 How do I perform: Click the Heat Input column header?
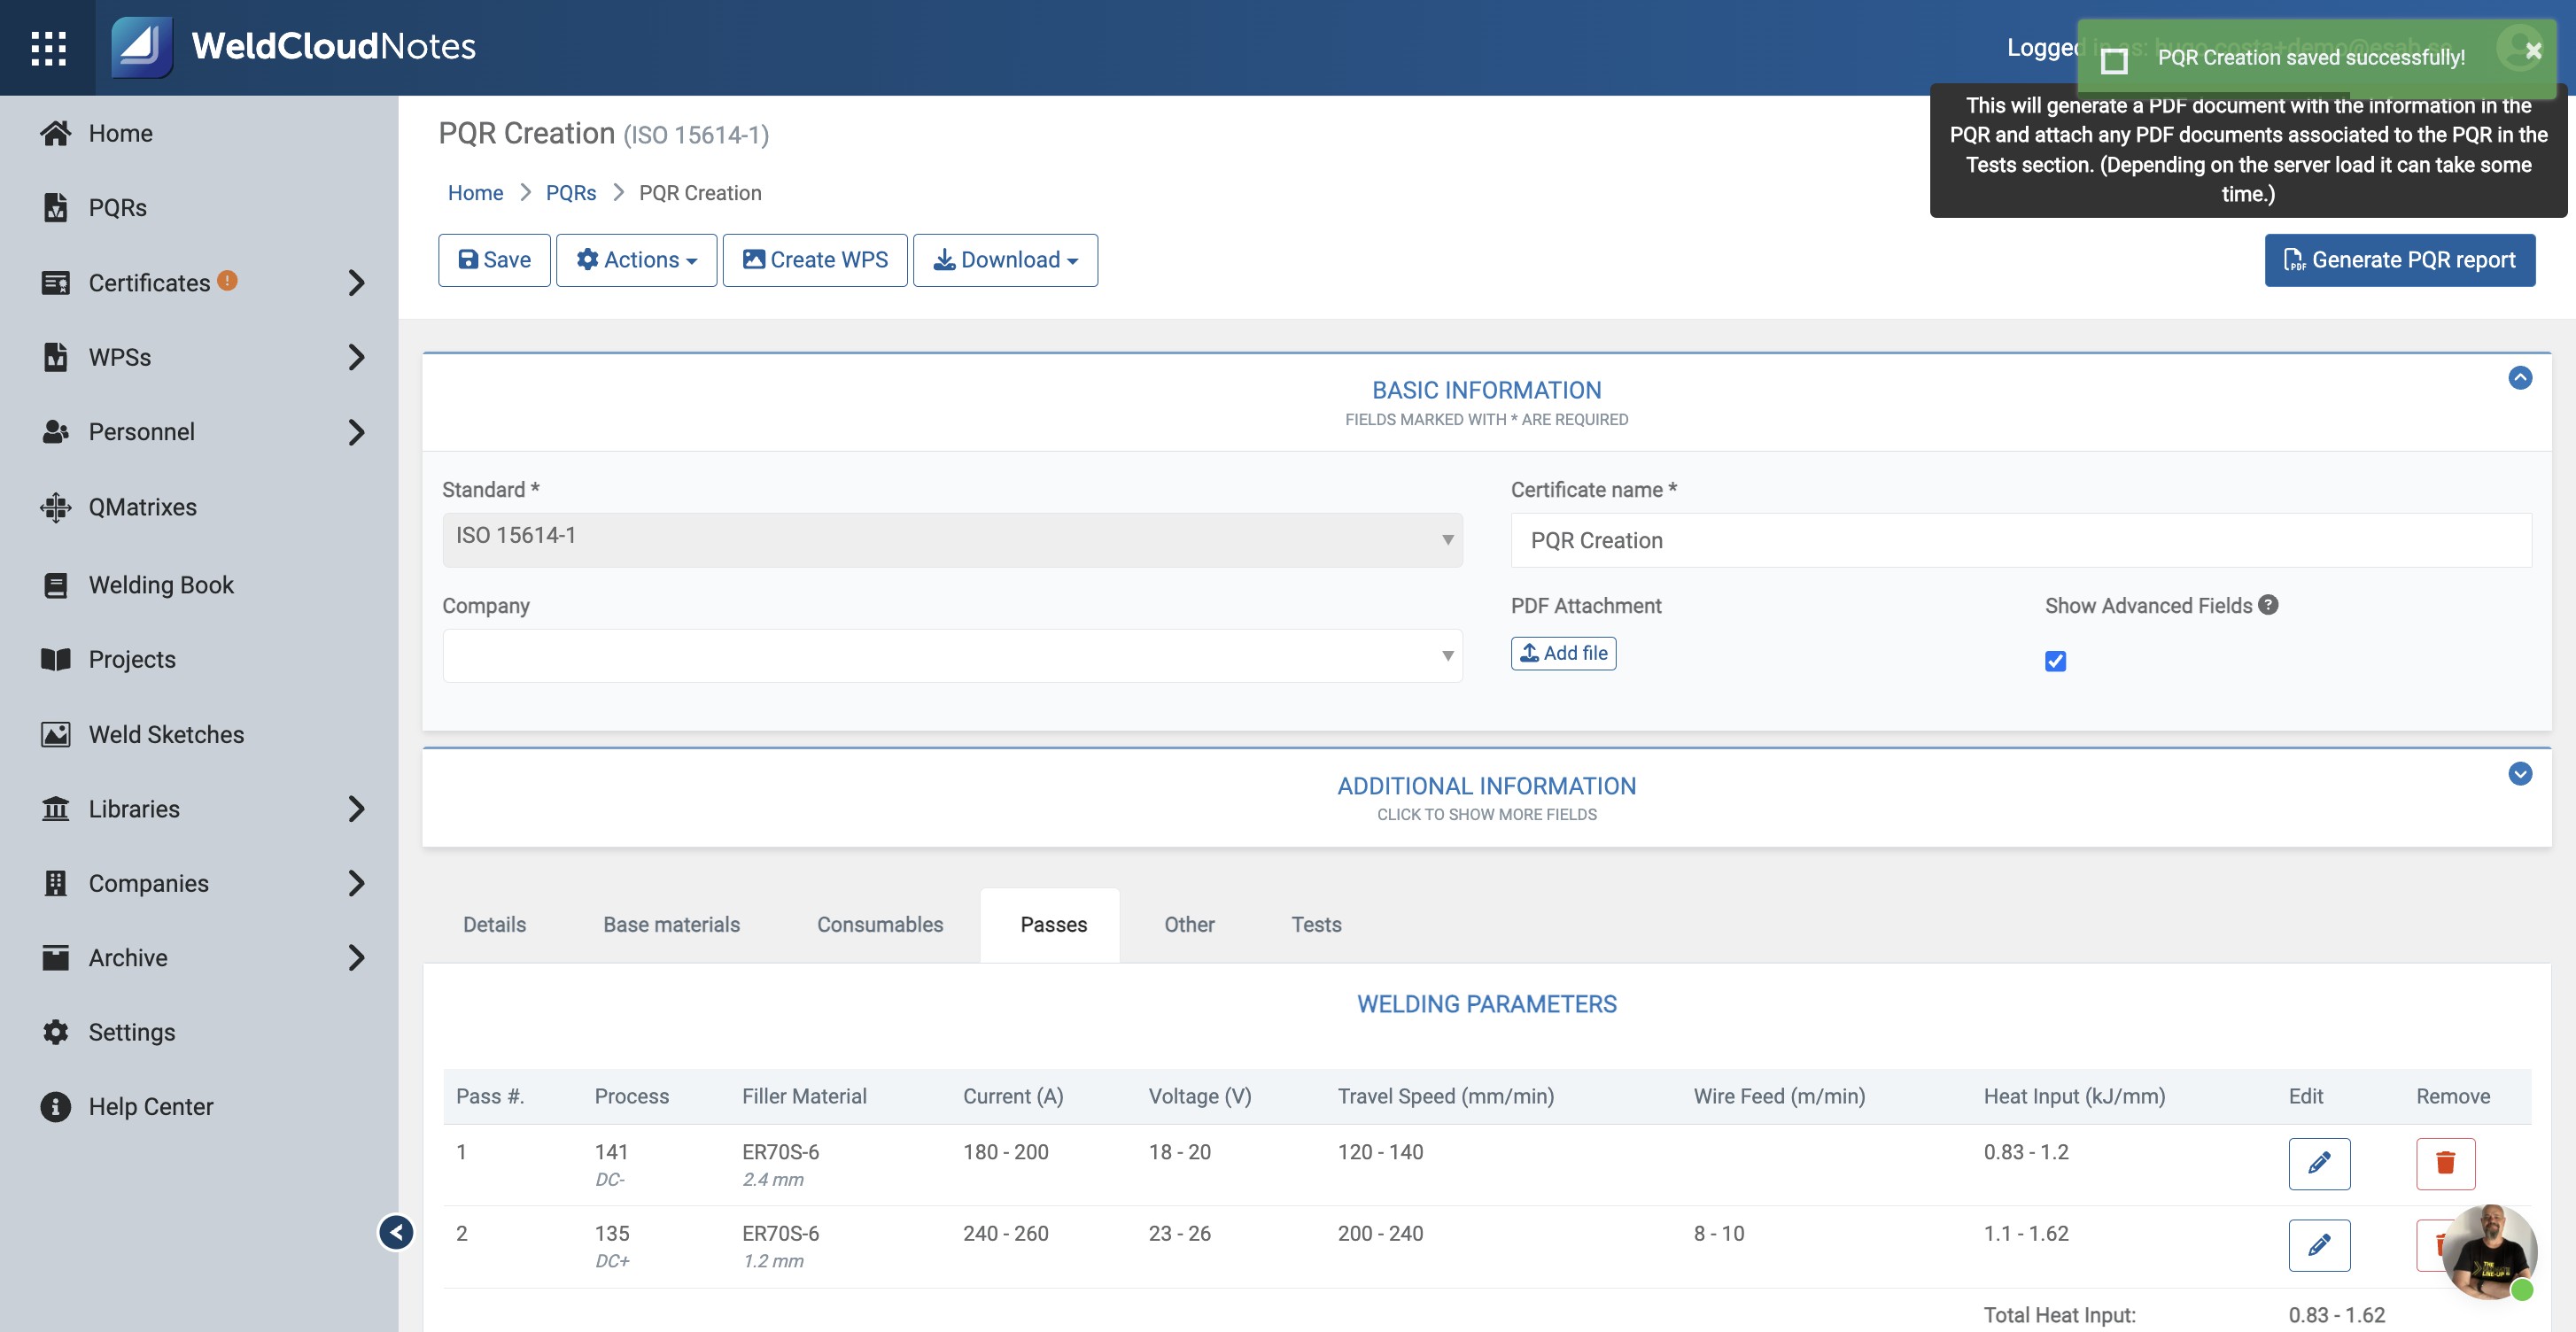click(x=2074, y=1096)
